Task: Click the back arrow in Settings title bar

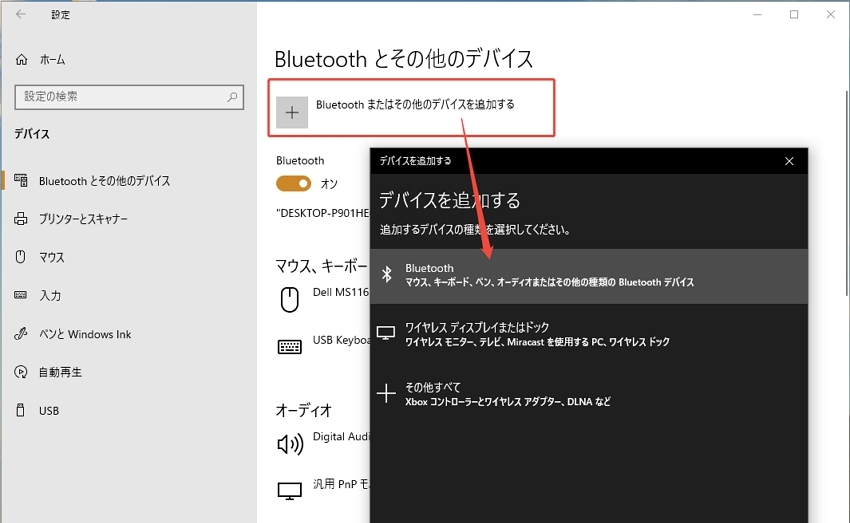Action: (21, 14)
